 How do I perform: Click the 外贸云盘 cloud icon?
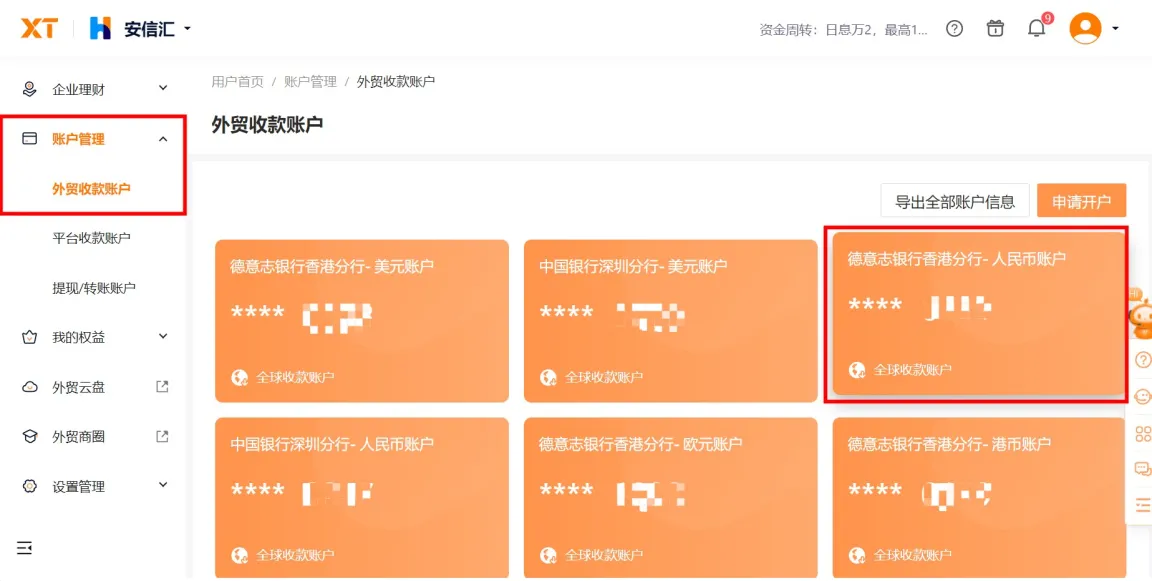pyautogui.click(x=29, y=387)
